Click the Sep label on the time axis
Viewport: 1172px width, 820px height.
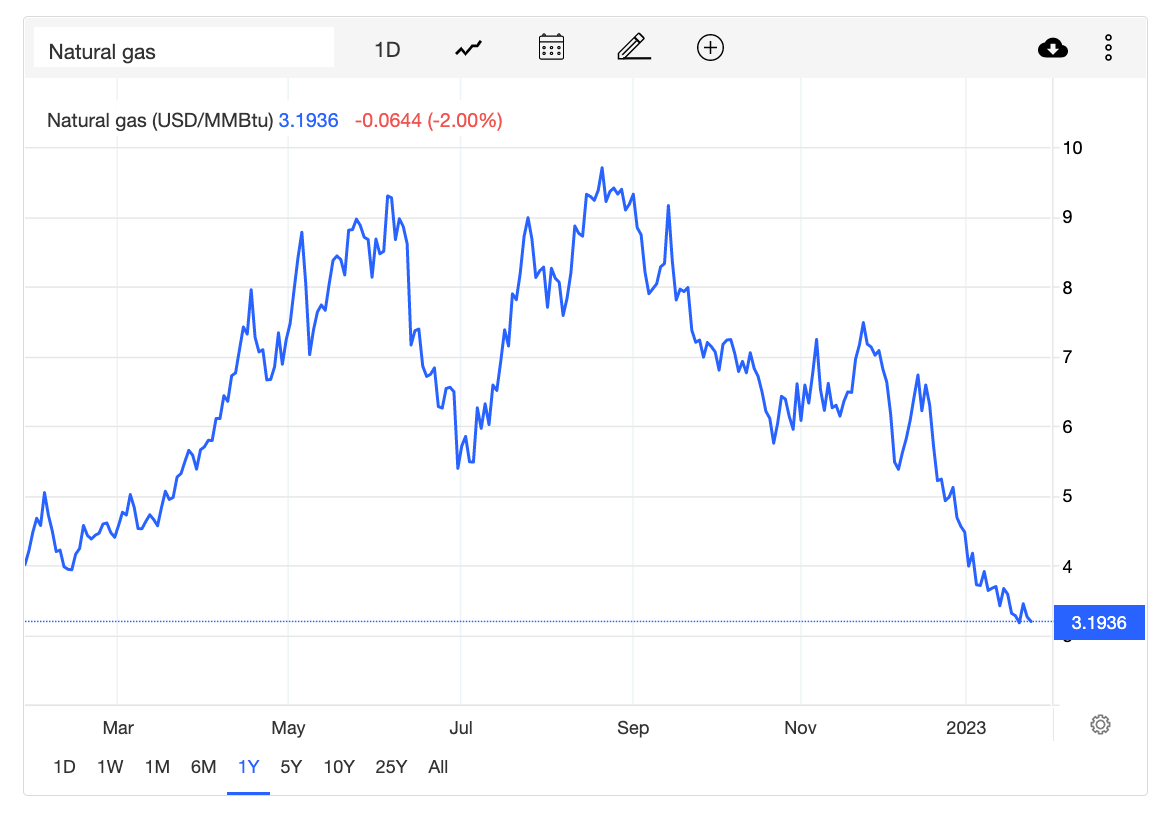pyautogui.click(x=633, y=728)
